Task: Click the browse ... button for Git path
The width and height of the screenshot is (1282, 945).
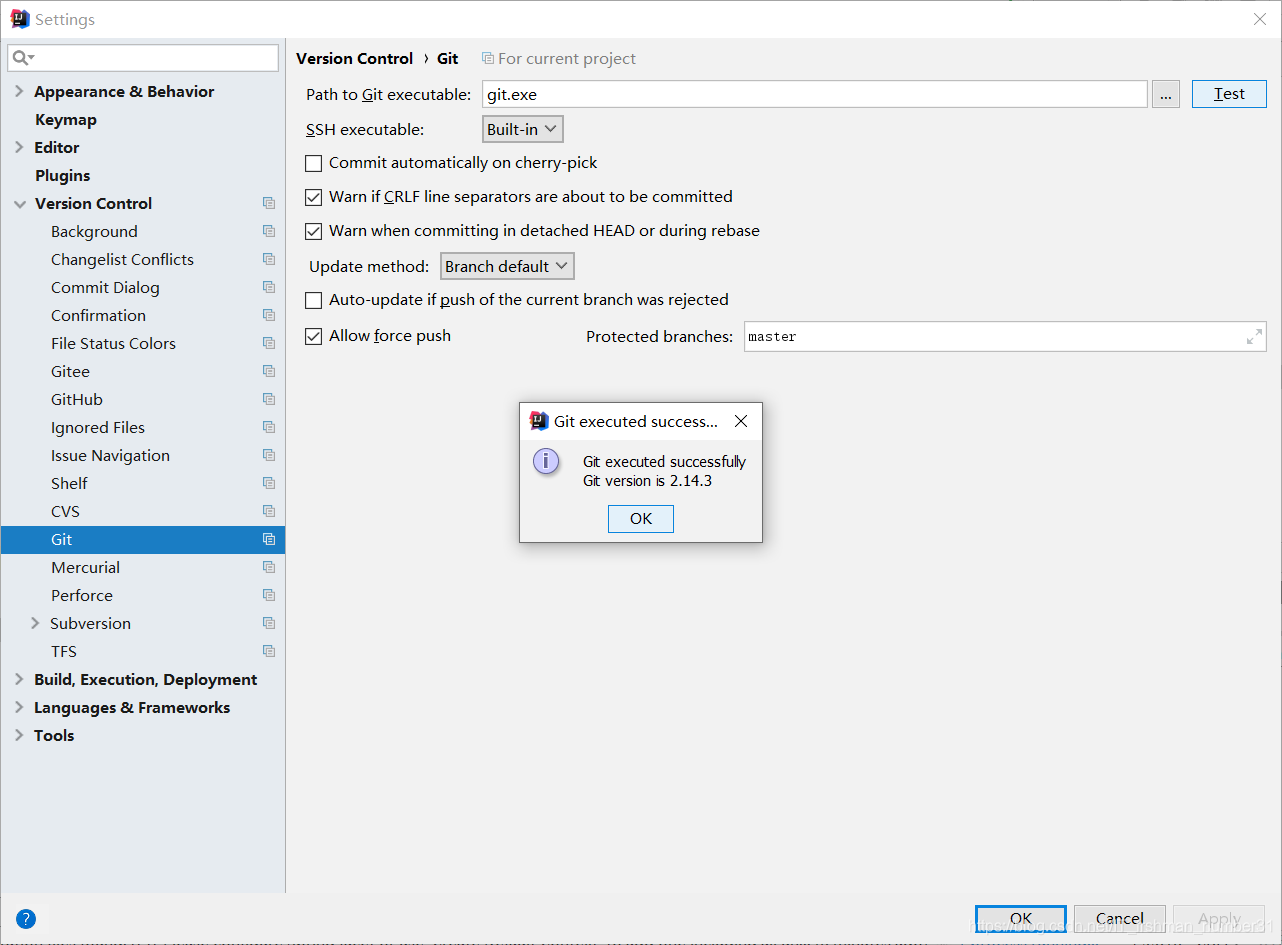Action: (x=1166, y=94)
